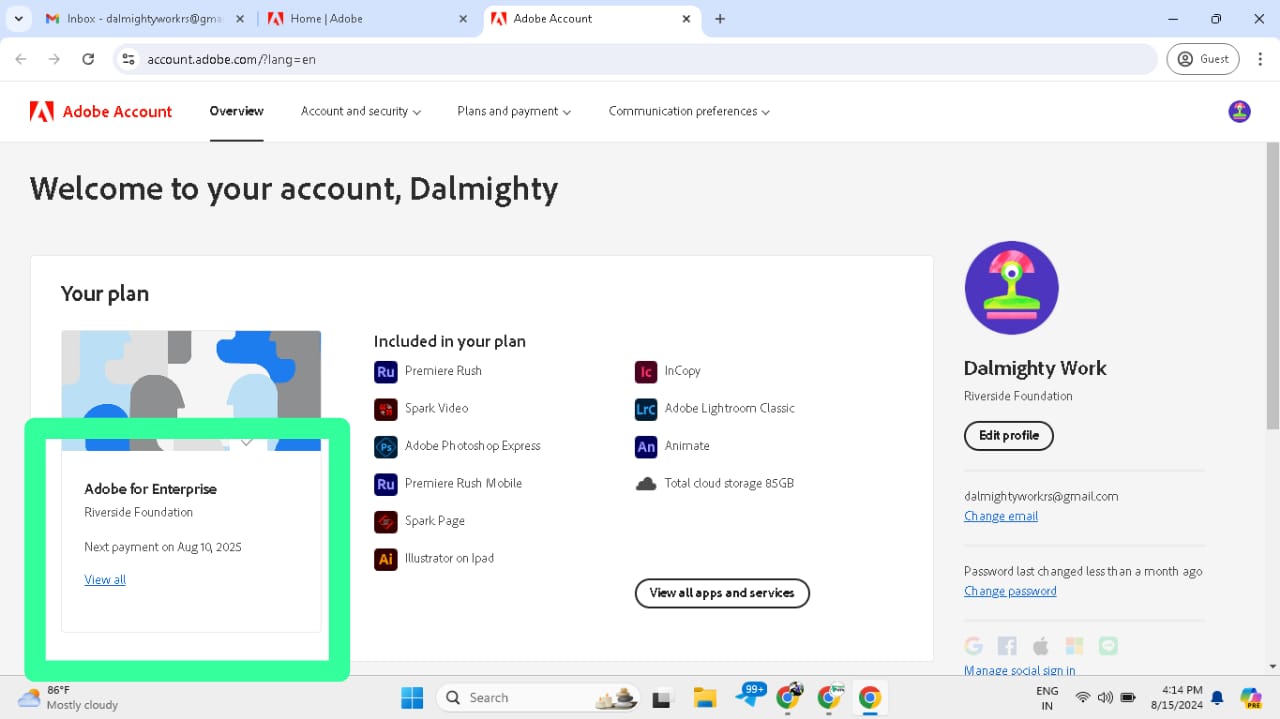
Task: Click the 'Total cloud storage 85GB' text
Action: pos(729,484)
